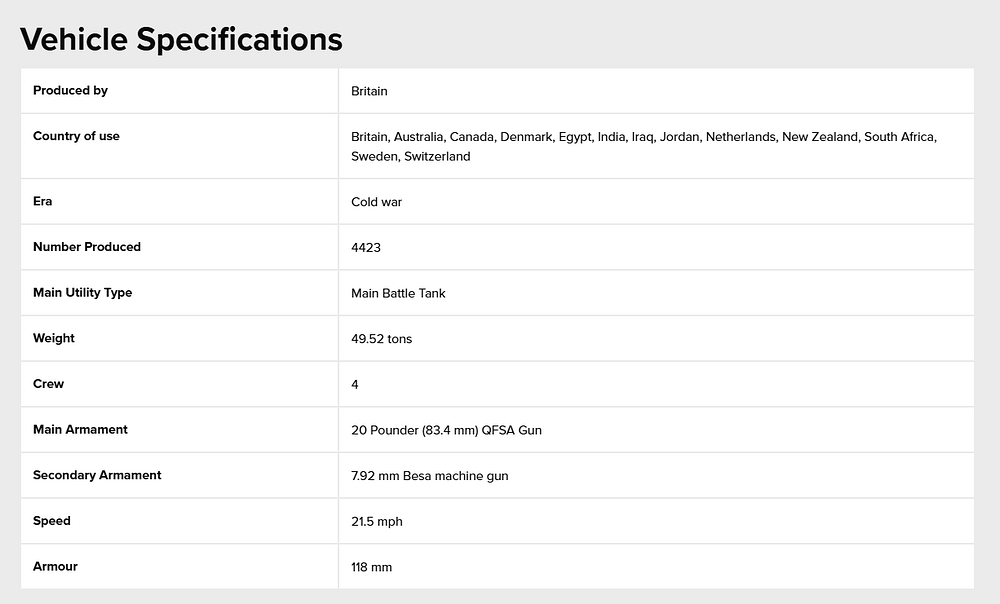Click the Vehicle Specifications heading

pos(181,39)
